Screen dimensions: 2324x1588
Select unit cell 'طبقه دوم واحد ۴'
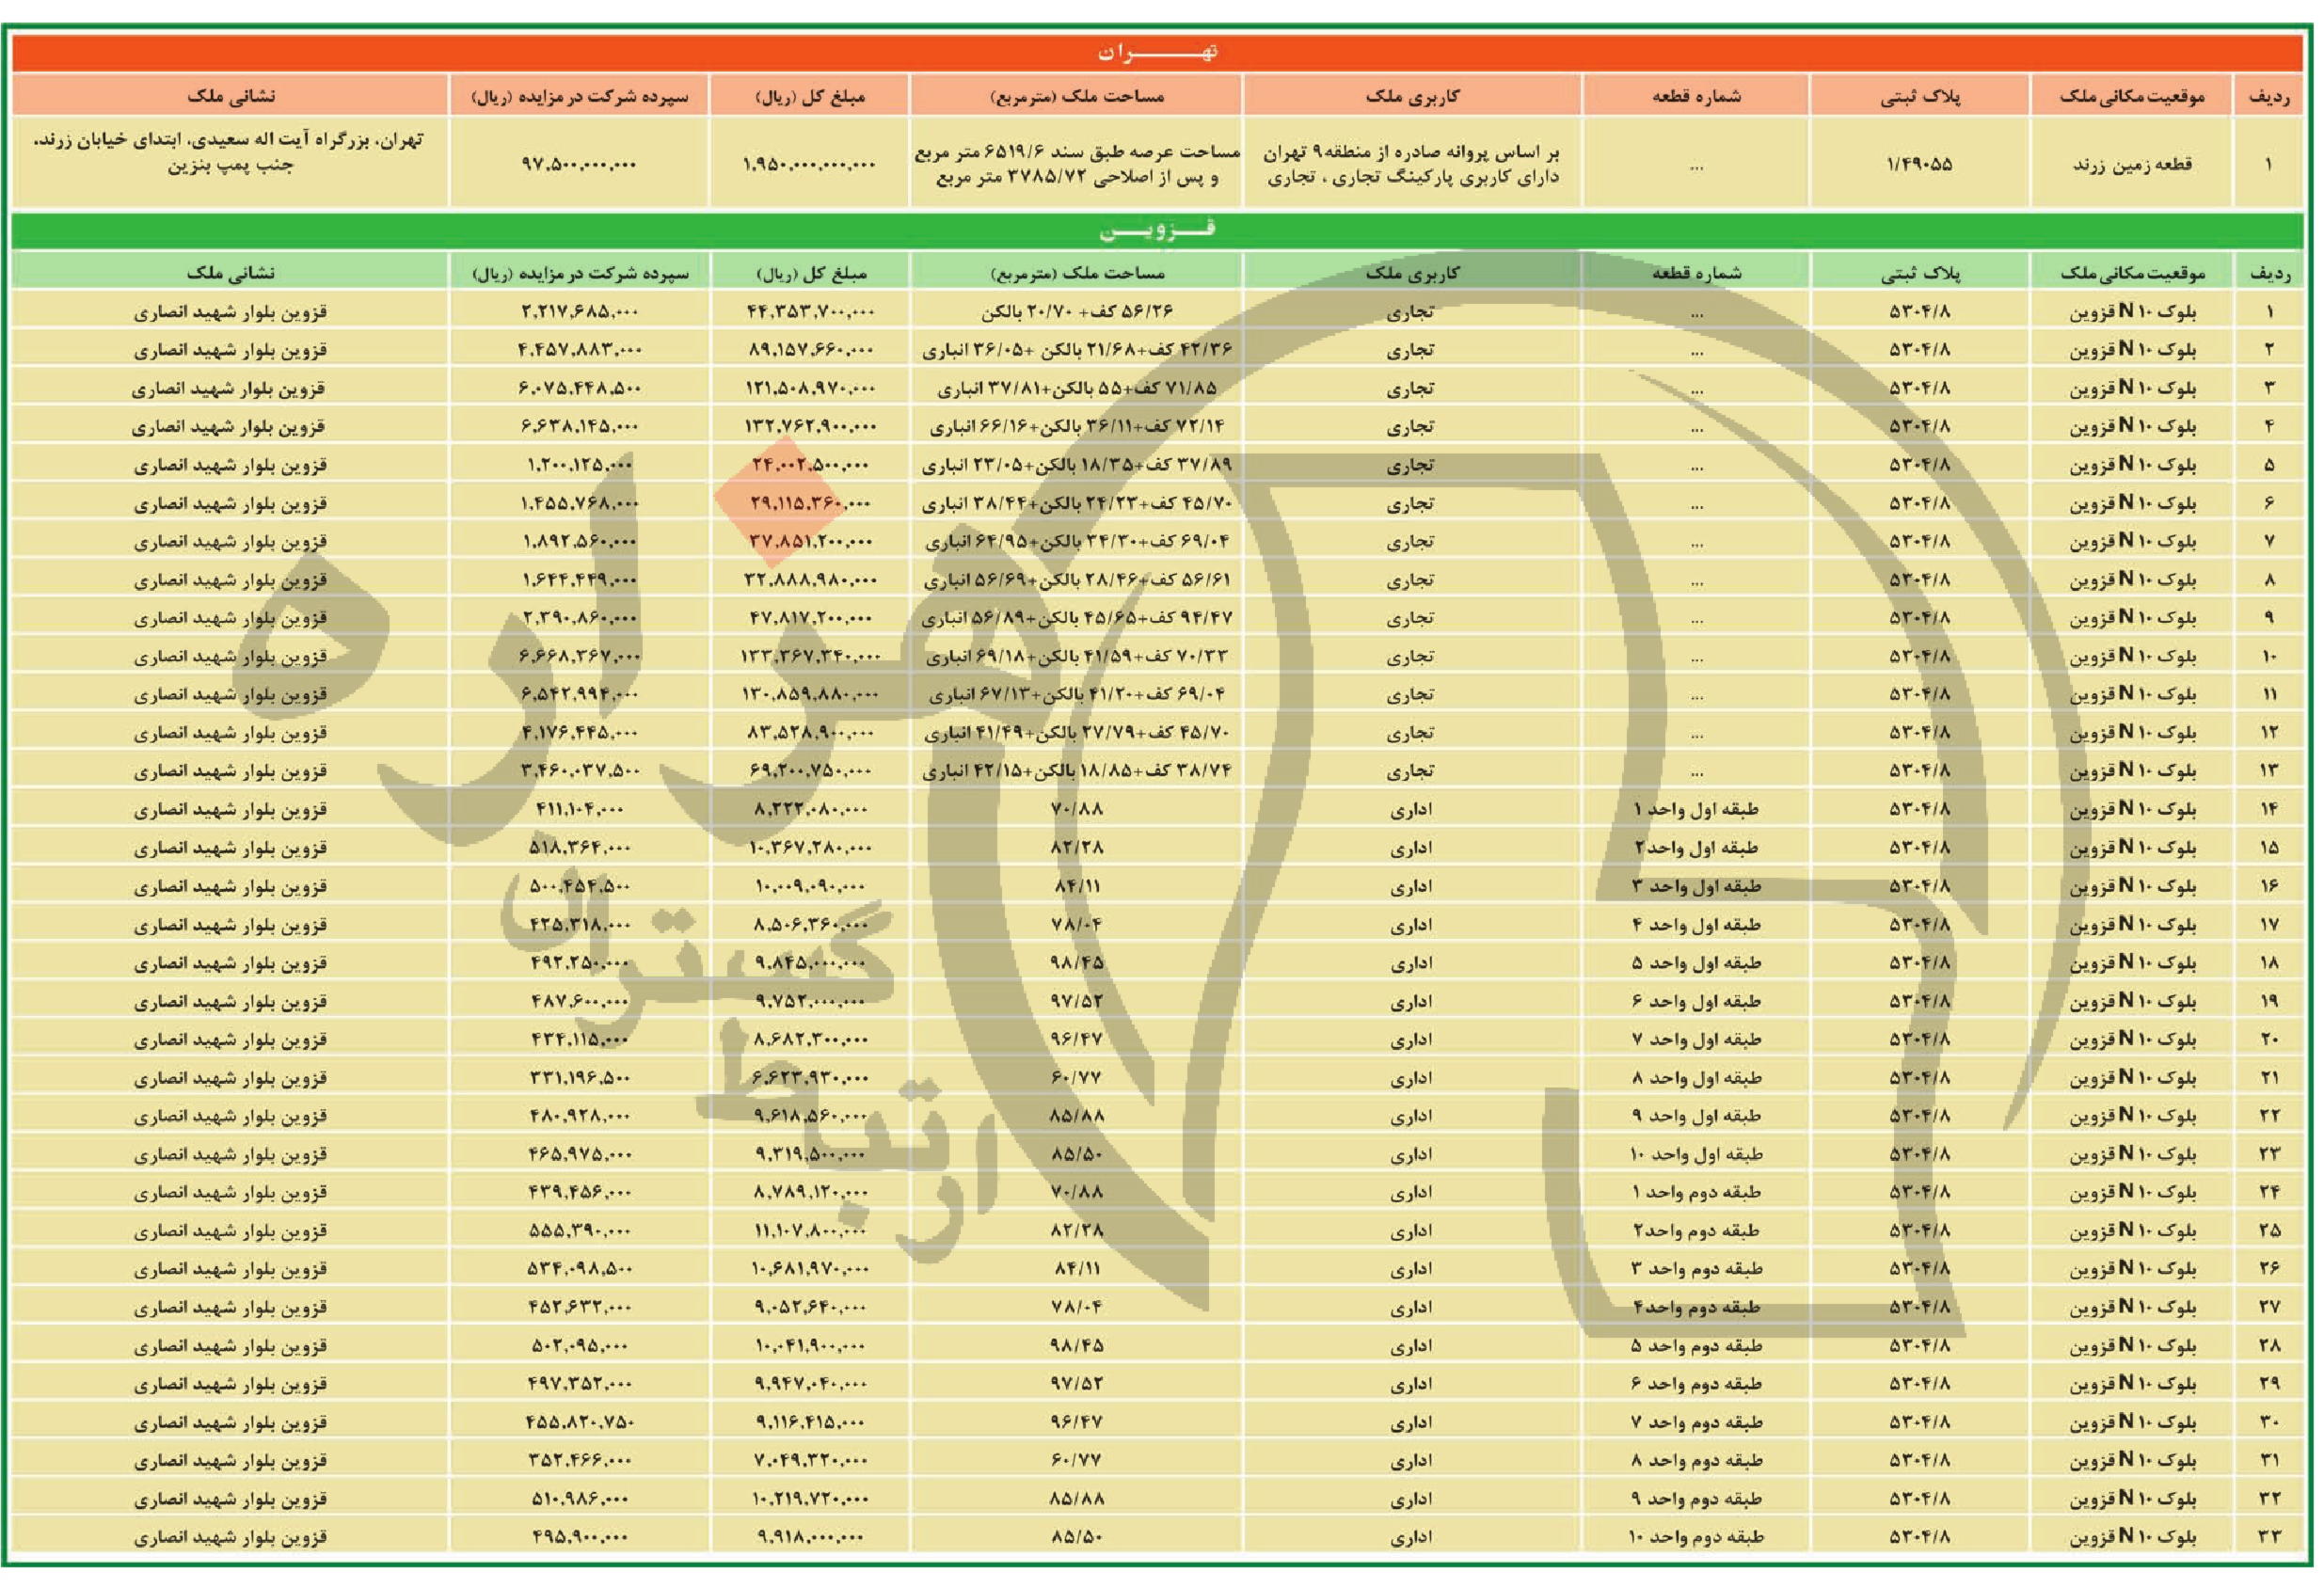click(x=1695, y=1307)
